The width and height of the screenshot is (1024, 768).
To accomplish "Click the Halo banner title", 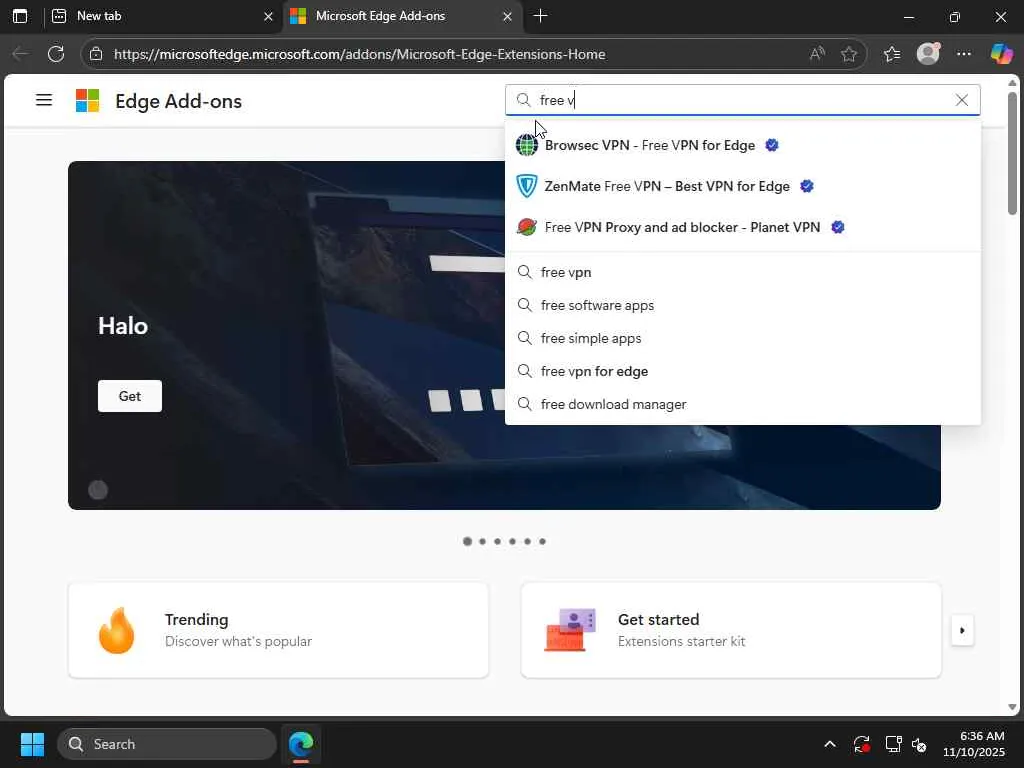I will [123, 325].
